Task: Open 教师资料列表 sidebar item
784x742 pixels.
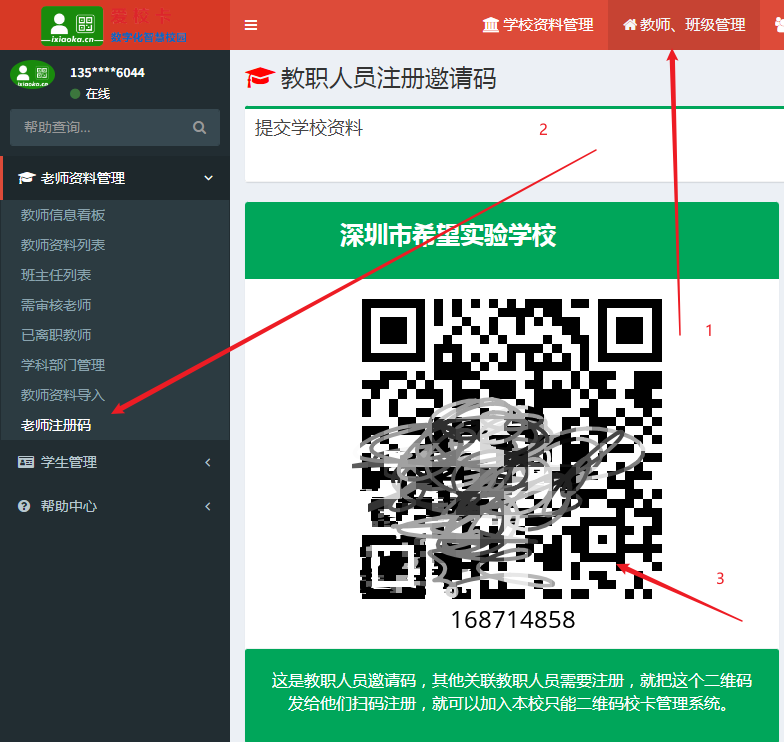Action: click(63, 245)
